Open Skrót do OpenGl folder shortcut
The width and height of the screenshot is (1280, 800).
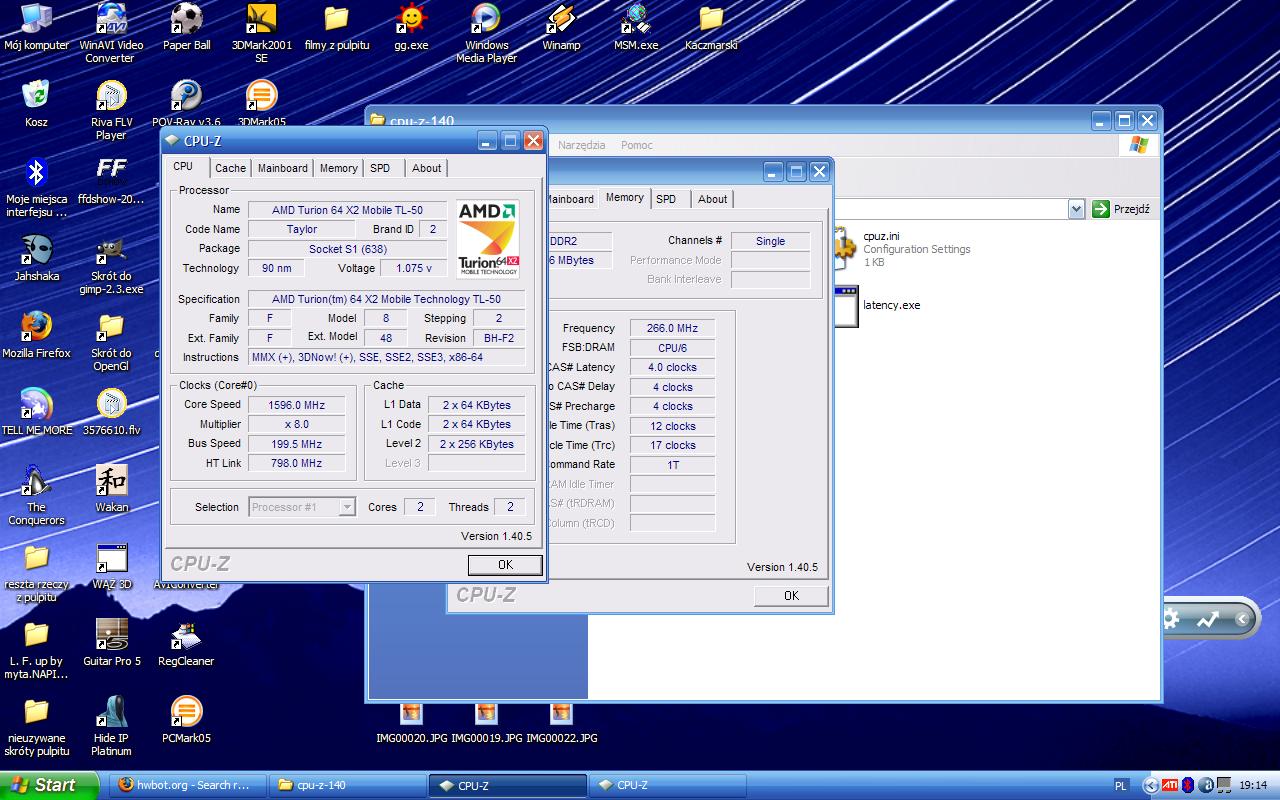coord(111,341)
